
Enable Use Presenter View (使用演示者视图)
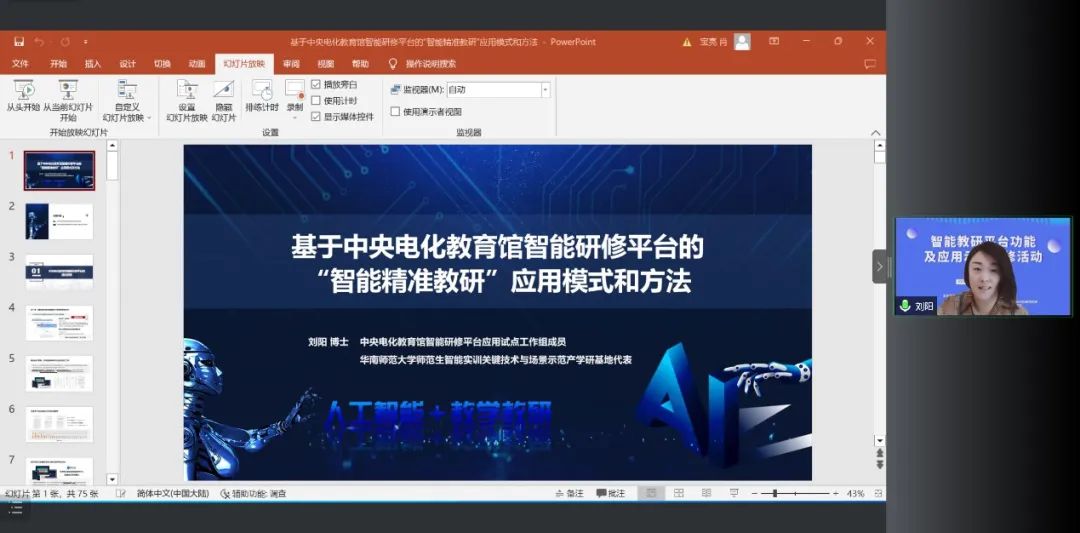[395, 112]
